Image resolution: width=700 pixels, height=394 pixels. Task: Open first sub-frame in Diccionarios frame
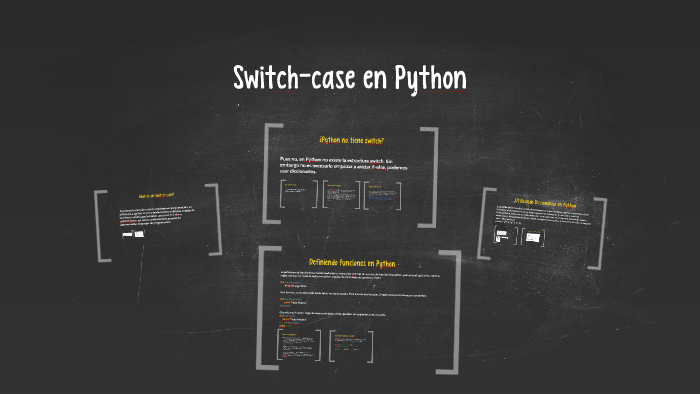click(505, 235)
